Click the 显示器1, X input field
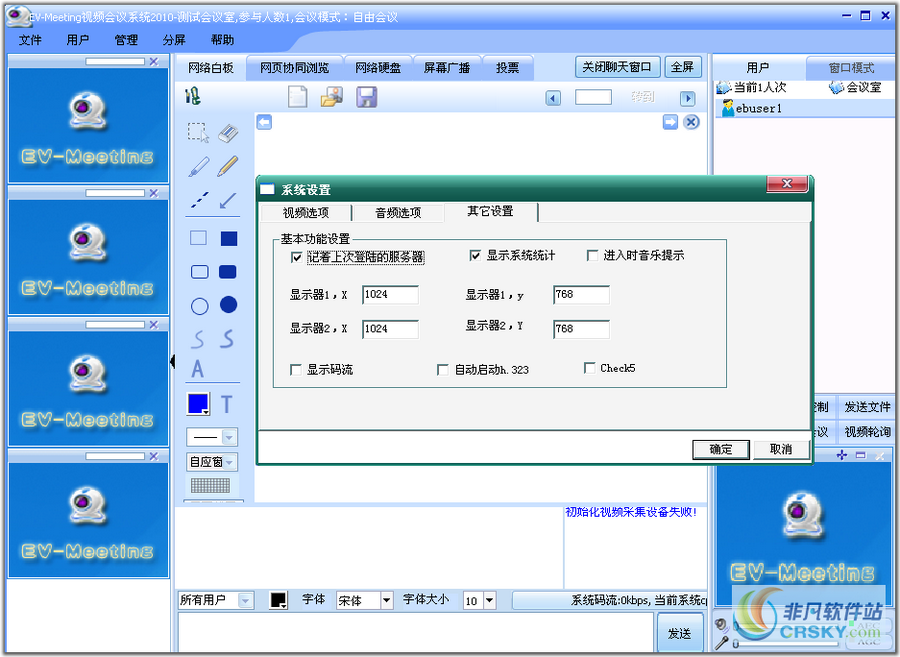The image size is (900, 657). coord(390,295)
